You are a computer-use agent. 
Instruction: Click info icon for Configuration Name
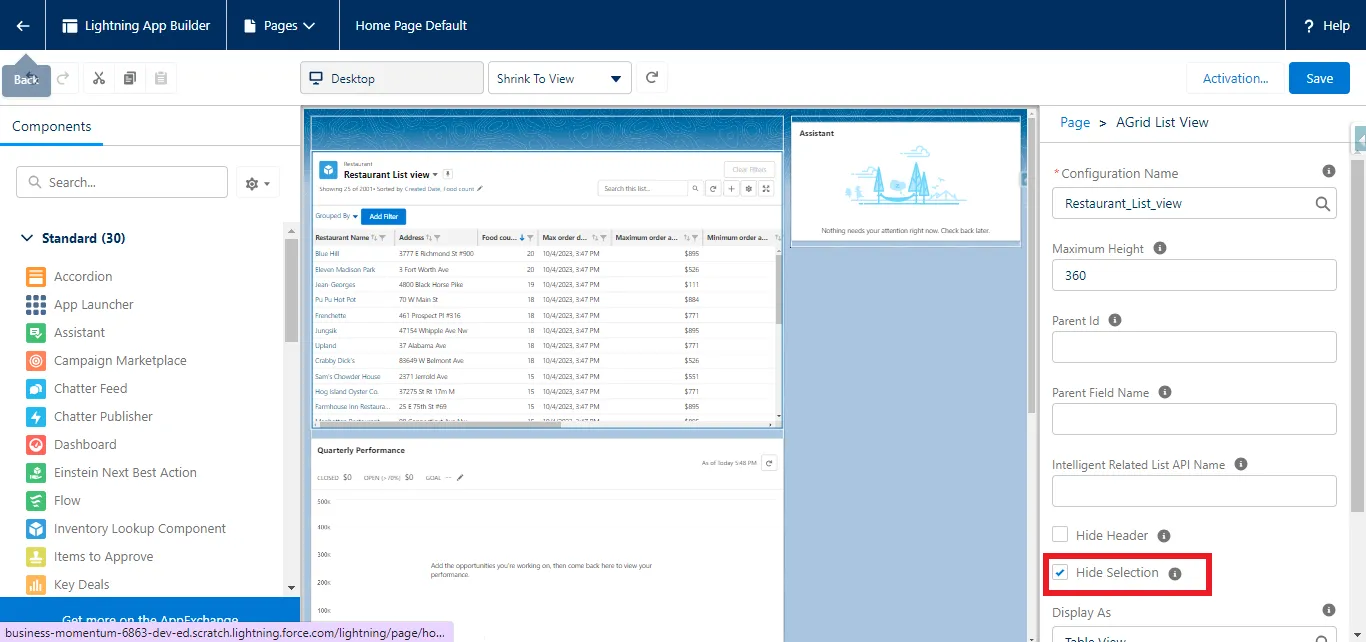tap(1328, 171)
